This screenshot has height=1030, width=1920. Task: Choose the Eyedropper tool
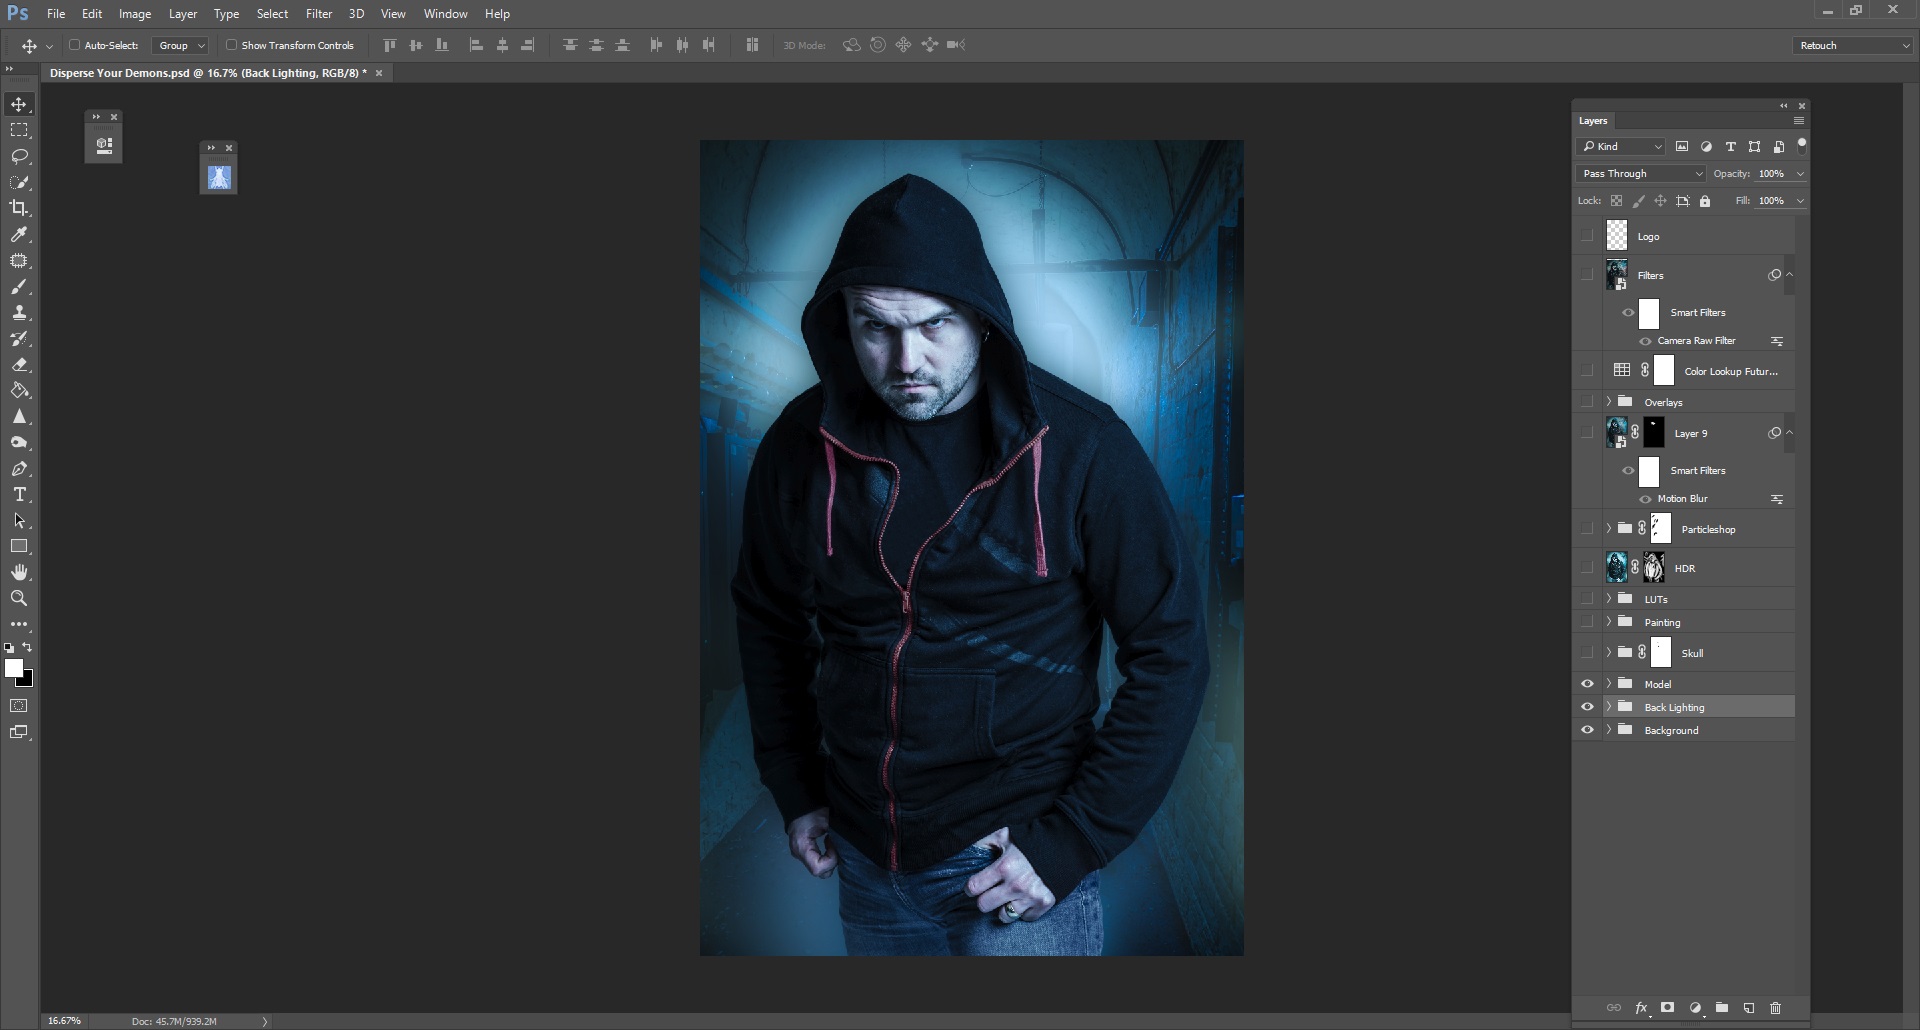[x=20, y=235]
